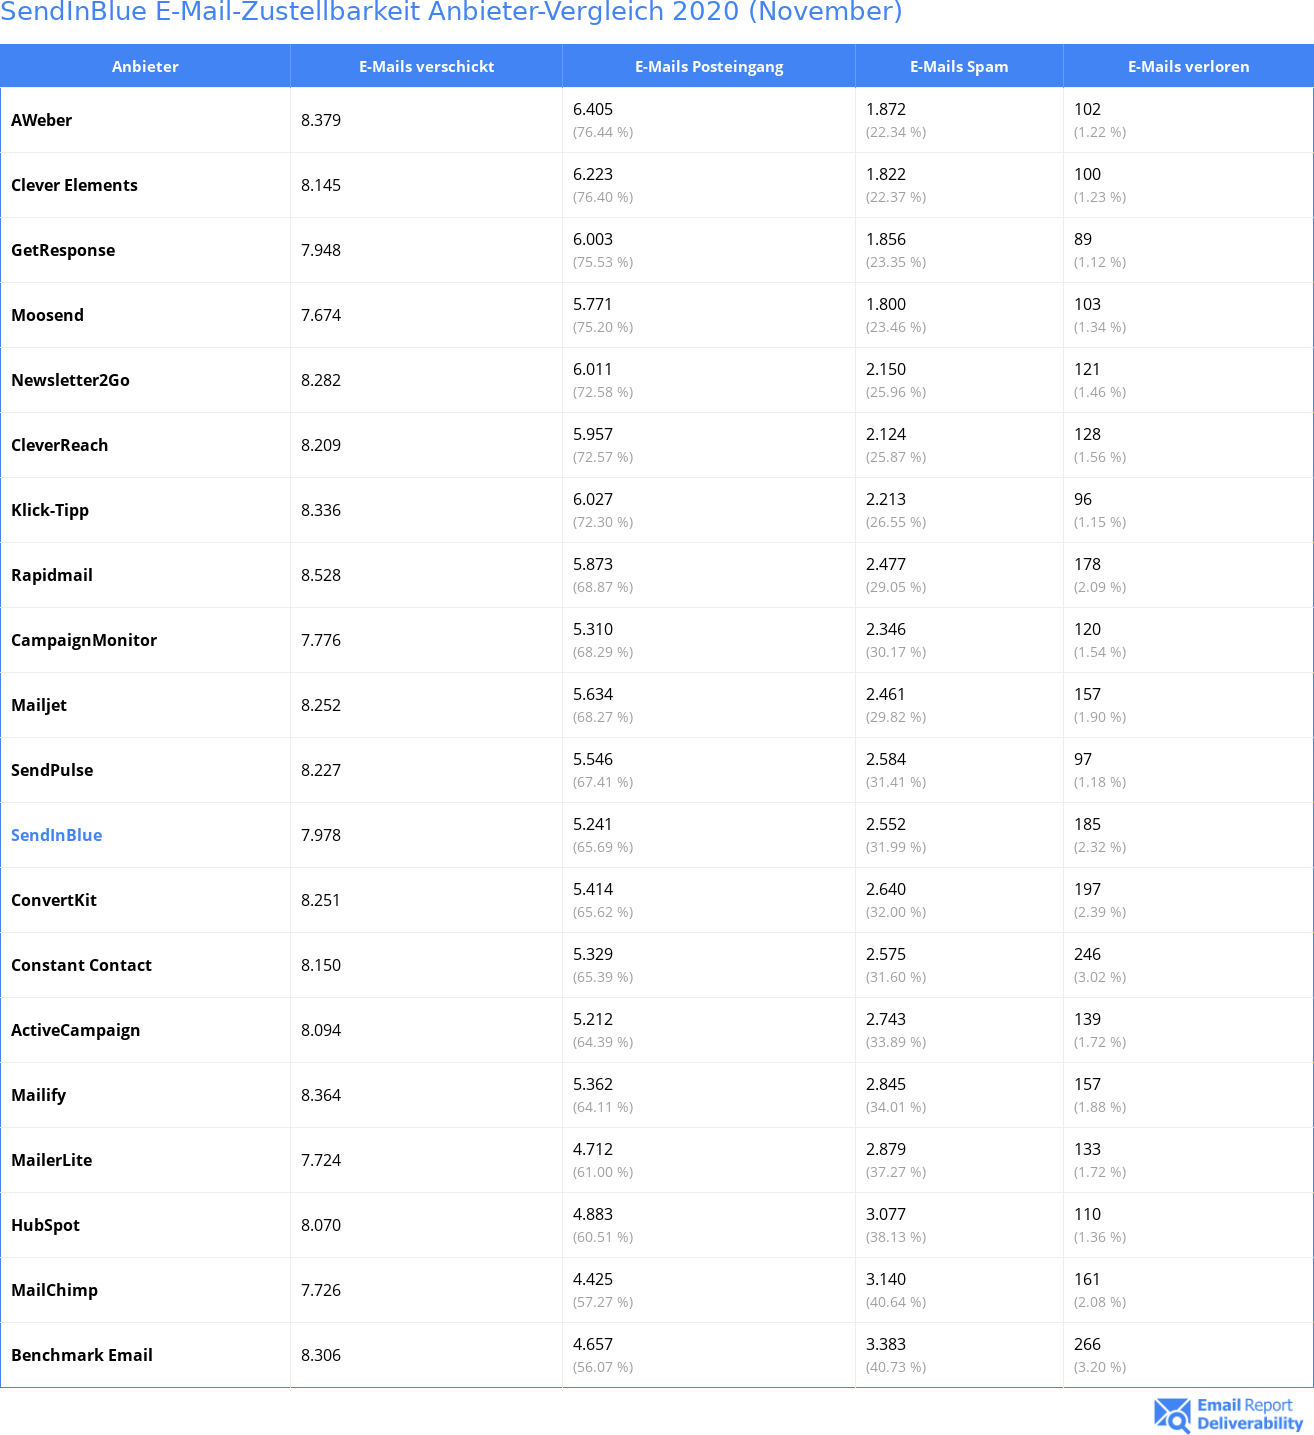Select the AWeber provider row
This screenshot has width=1314, height=1435.
pos(657,120)
